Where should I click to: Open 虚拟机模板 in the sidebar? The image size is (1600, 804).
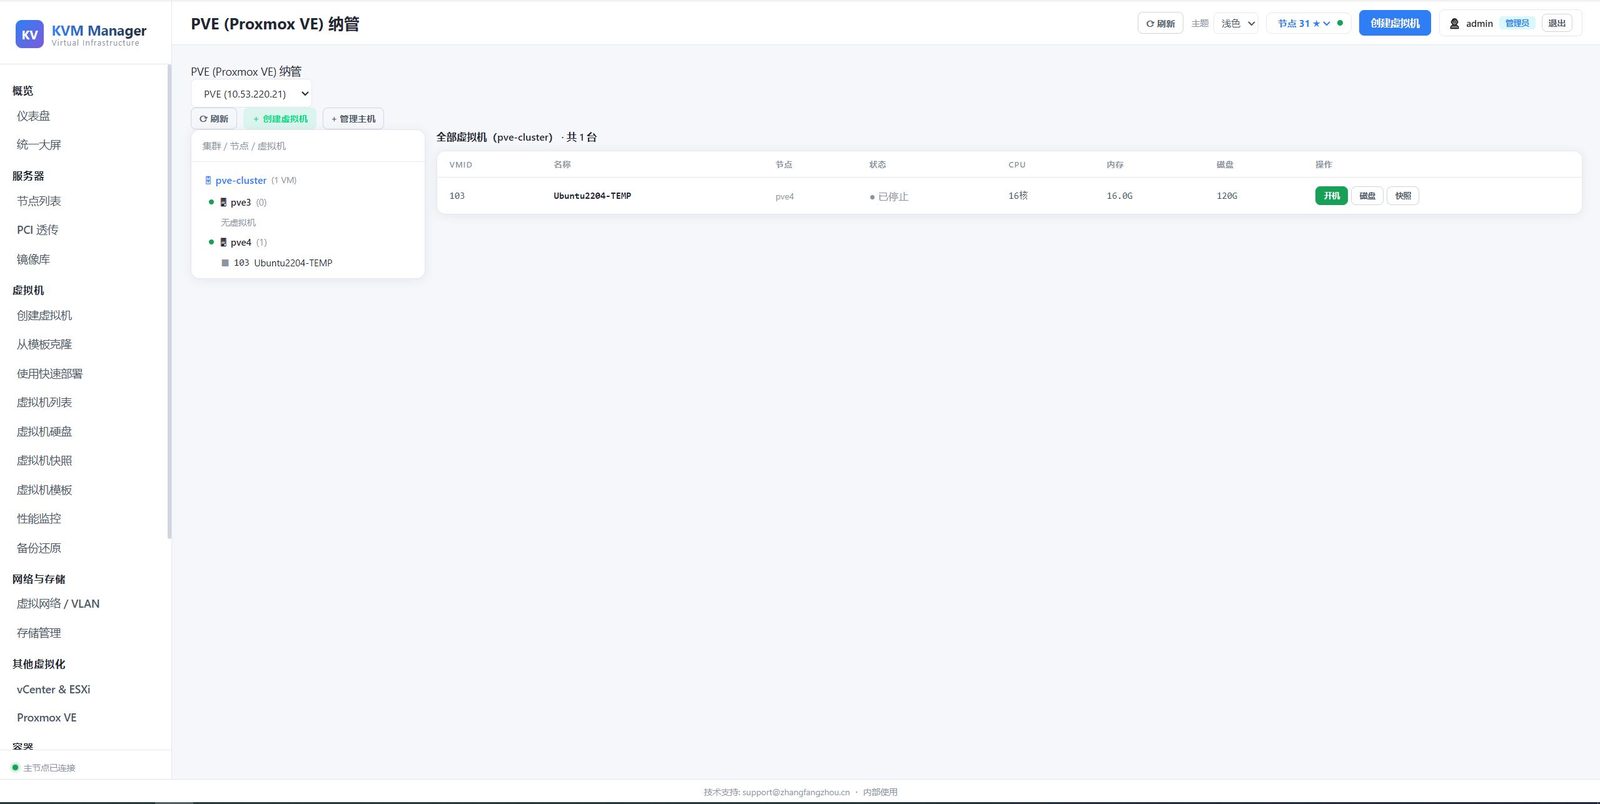coord(45,490)
